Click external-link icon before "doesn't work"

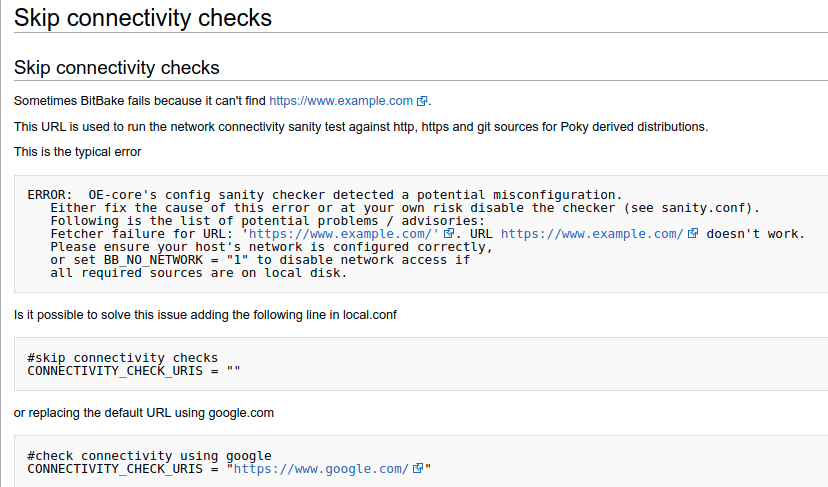coord(692,234)
